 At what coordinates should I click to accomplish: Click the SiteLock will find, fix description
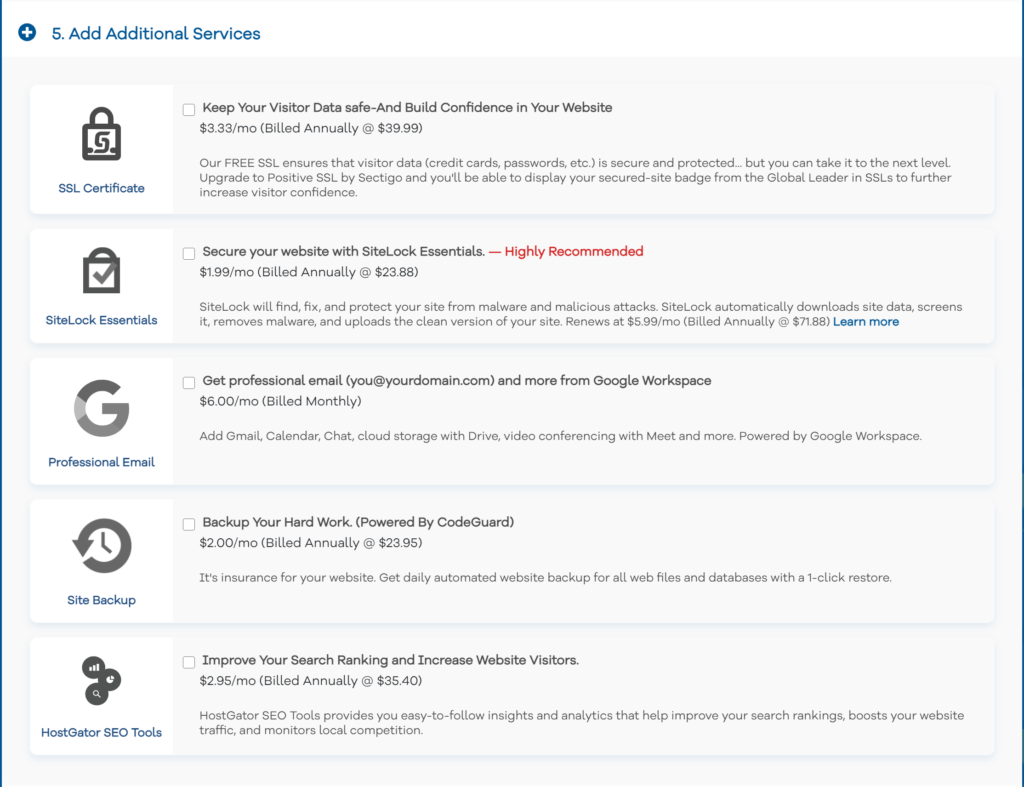(x=581, y=314)
